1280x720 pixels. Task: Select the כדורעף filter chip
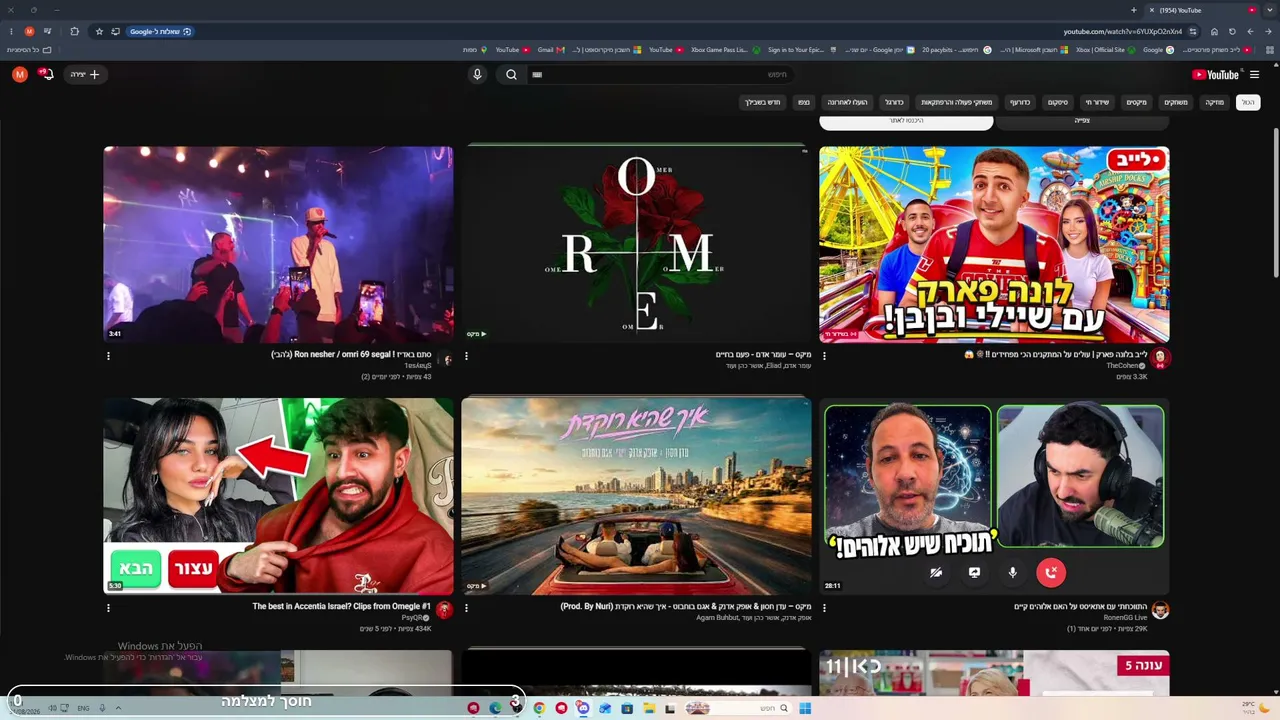tap(1019, 102)
